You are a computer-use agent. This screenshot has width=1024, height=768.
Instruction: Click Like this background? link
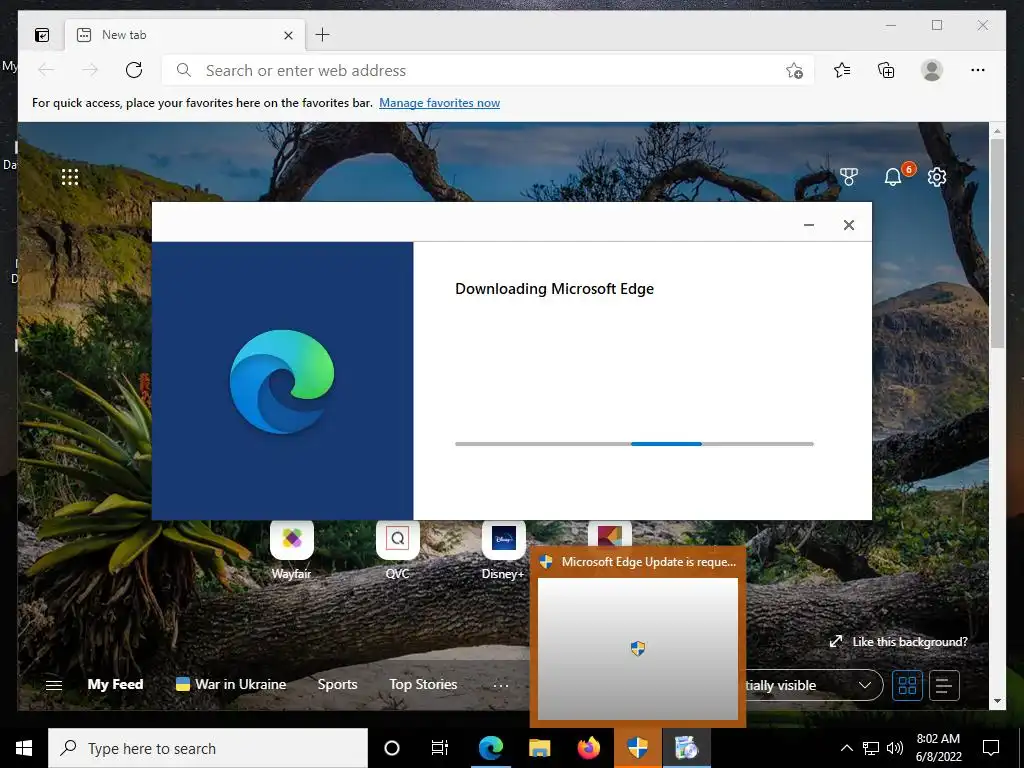[899, 642]
